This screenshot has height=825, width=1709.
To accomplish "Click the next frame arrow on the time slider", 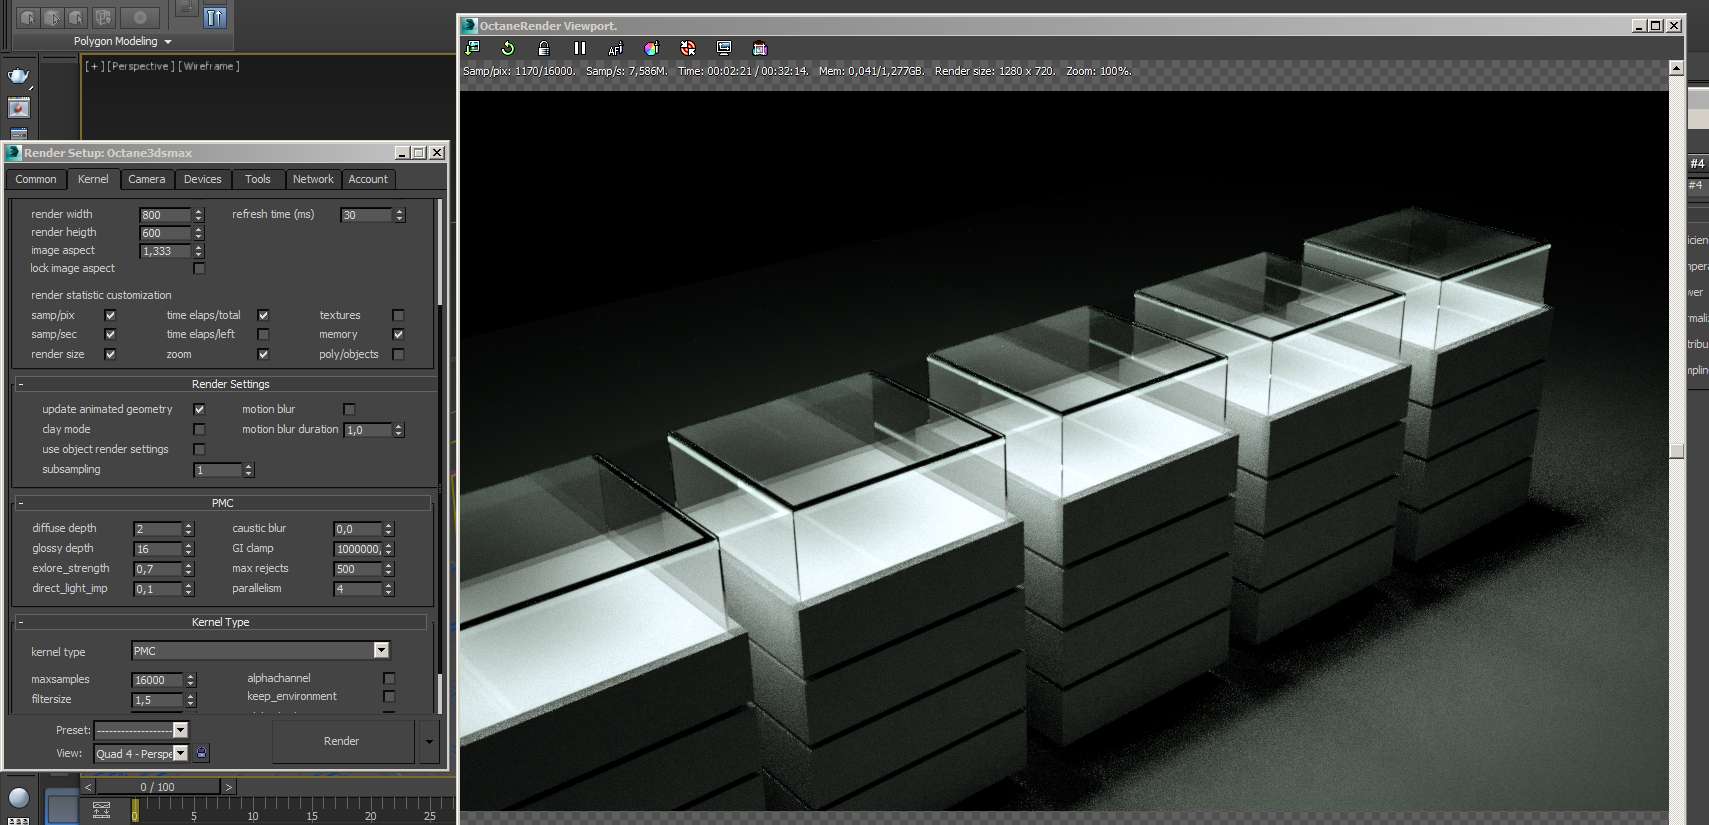I will (x=228, y=787).
